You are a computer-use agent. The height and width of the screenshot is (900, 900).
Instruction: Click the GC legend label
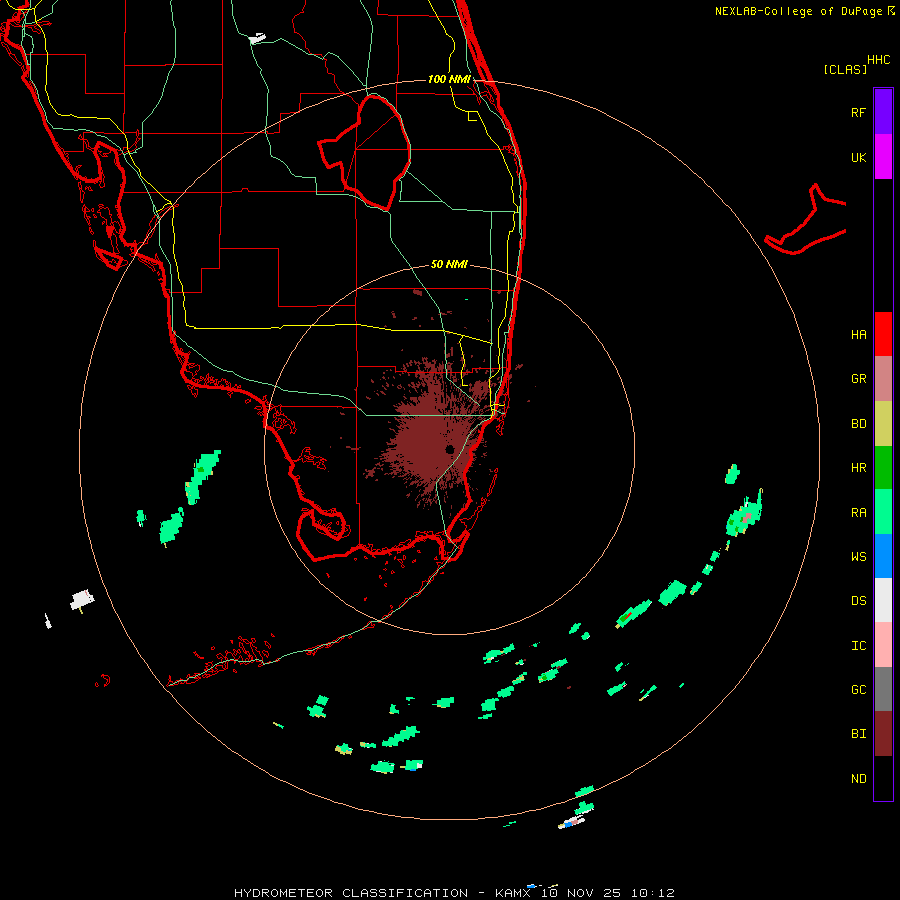[x=858, y=689]
